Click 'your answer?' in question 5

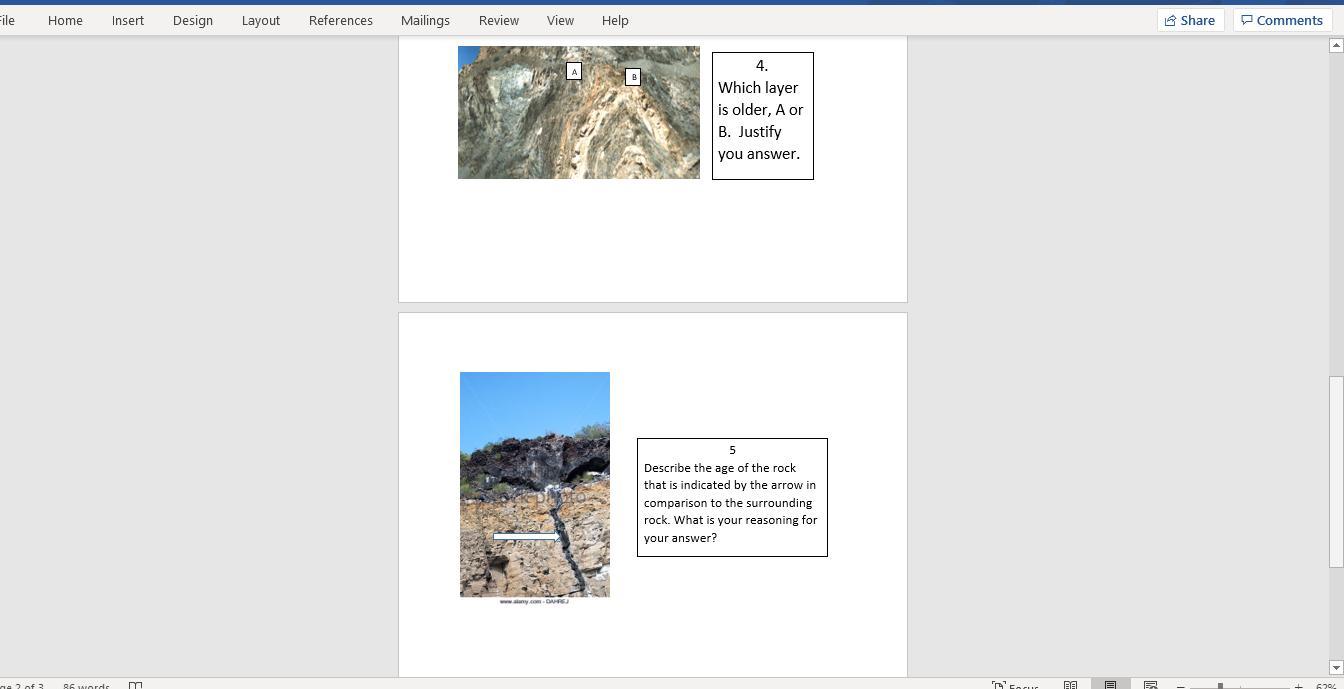point(680,538)
